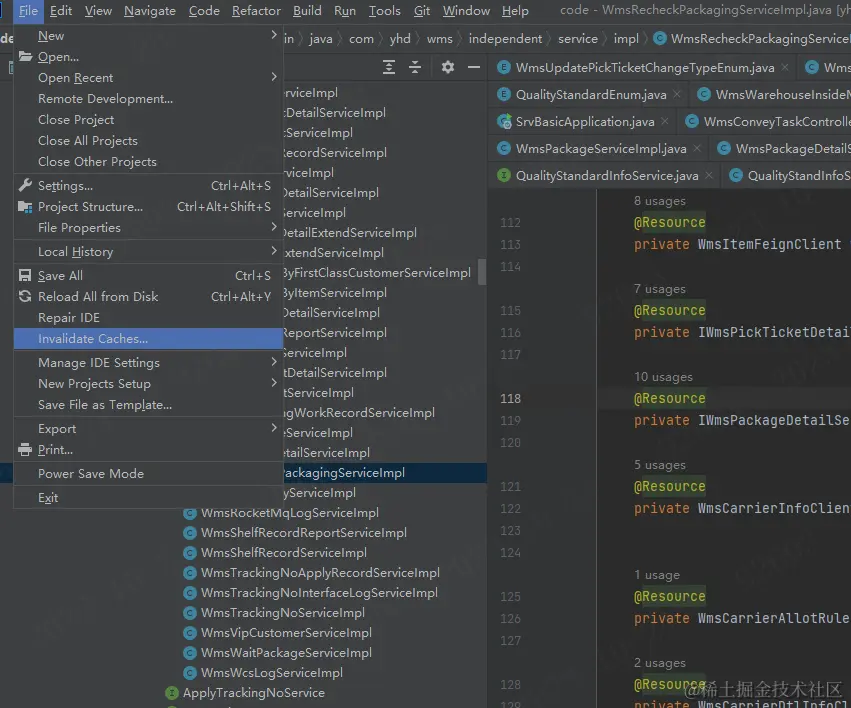Click class icon of WmsWcsLogServiceImpl
Image resolution: width=851 pixels, height=708 pixels.
[189, 673]
